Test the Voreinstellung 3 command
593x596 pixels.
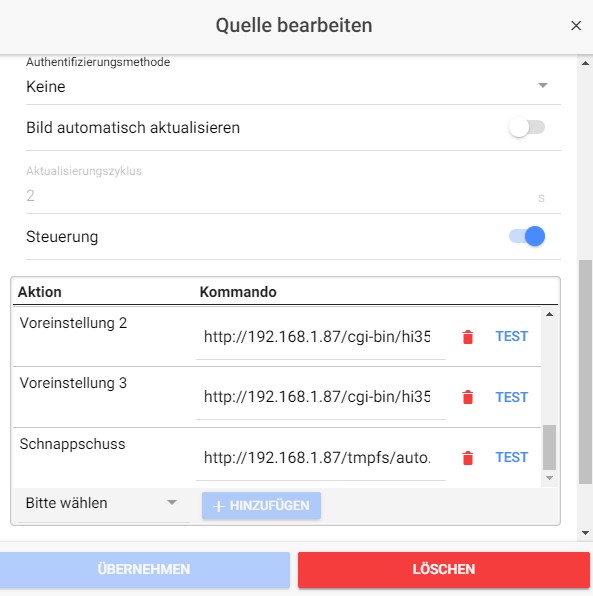tap(512, 397)
